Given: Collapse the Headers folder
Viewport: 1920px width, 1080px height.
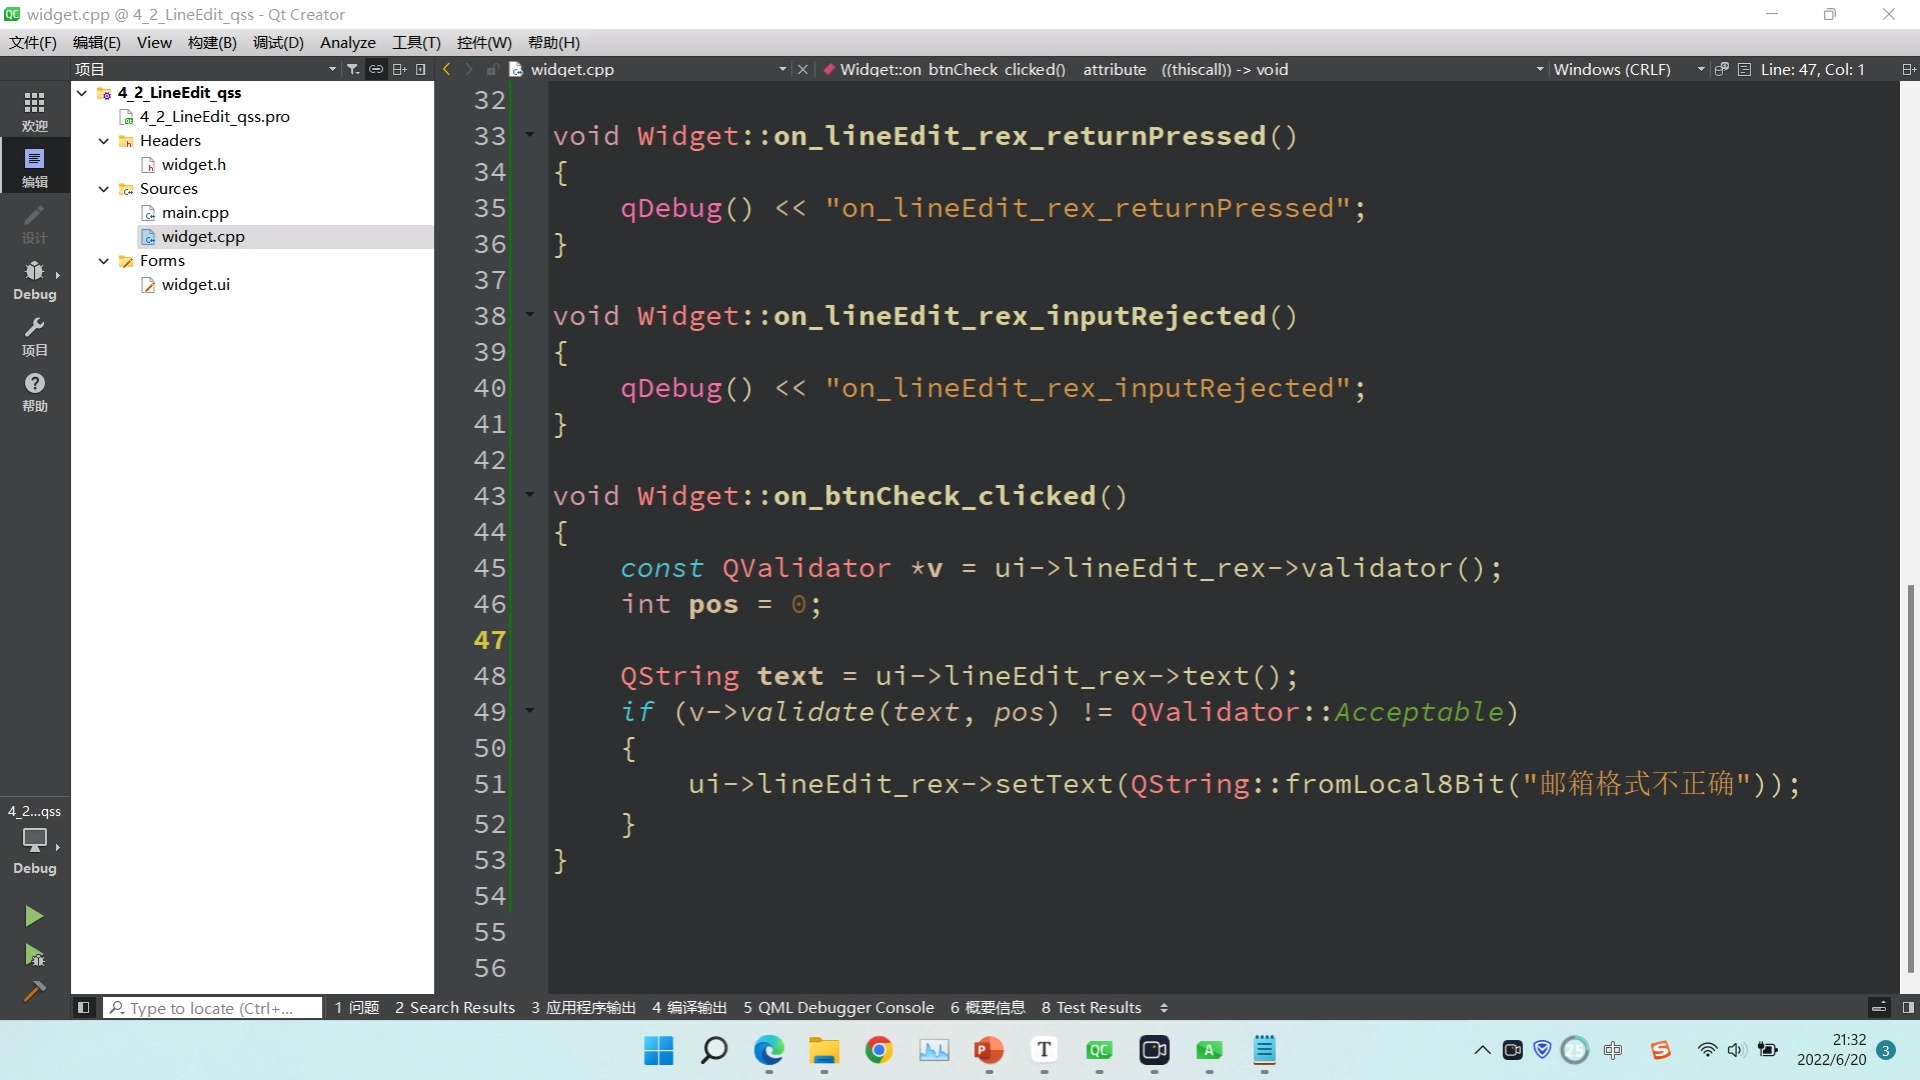Looking at the screenshot, I should pyautogui.click(x=104, y=140).
